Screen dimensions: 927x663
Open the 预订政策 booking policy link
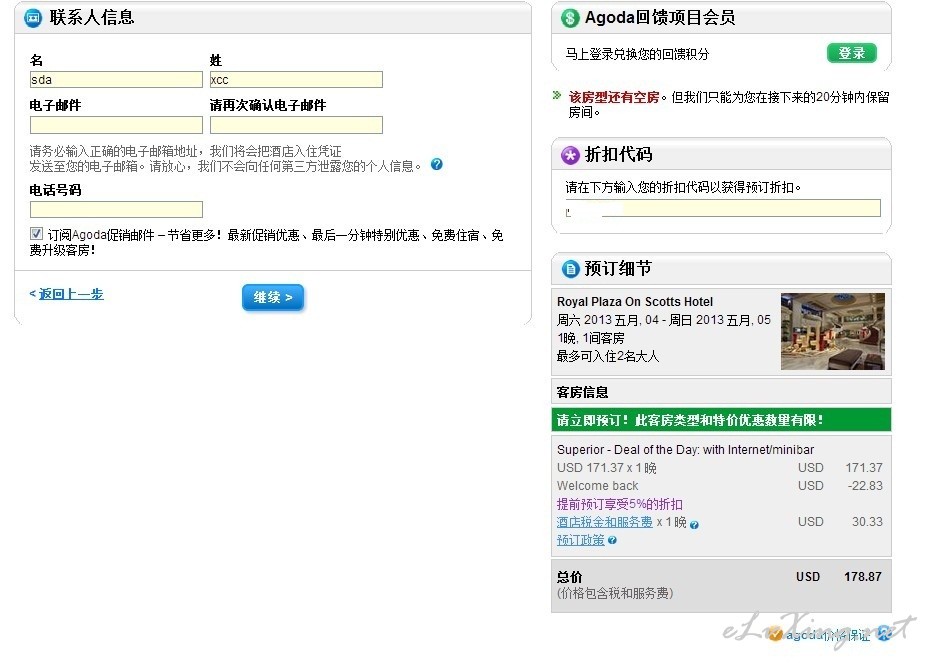581,540
